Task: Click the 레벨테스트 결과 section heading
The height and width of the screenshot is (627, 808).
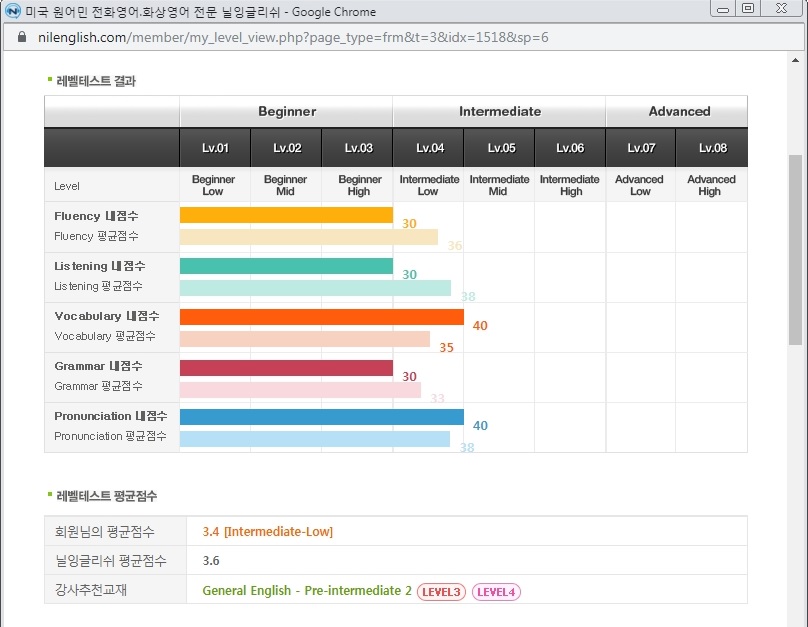Action: pos(95,81)
